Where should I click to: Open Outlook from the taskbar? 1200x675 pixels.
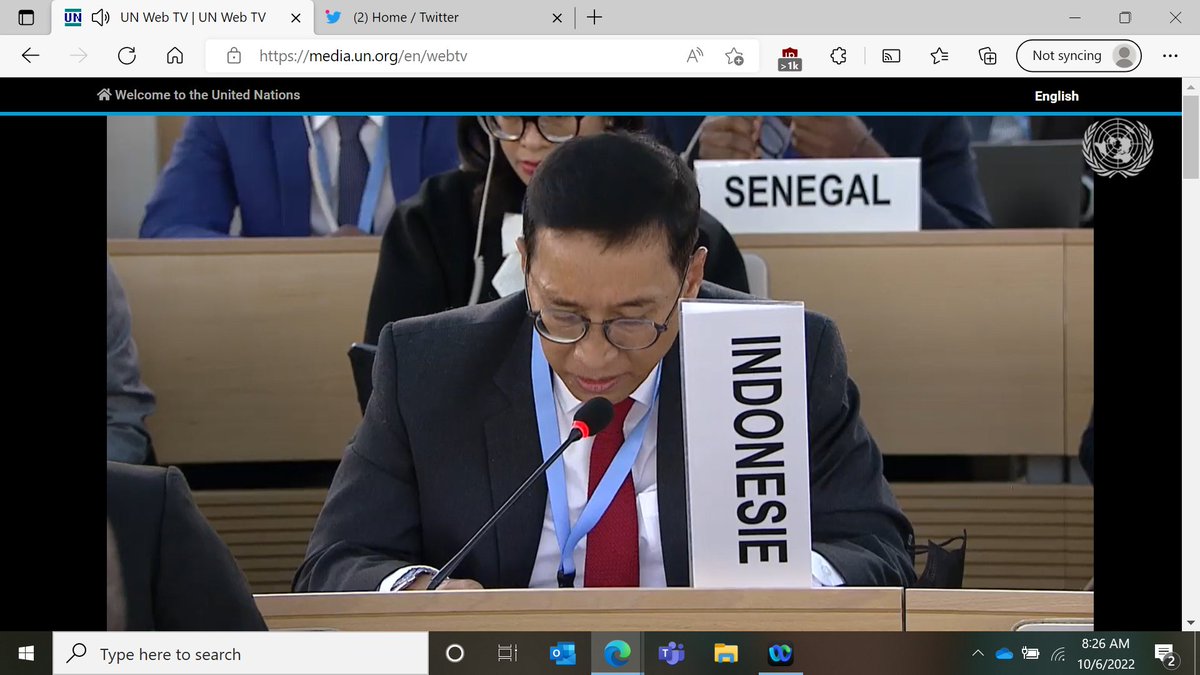pyautogui.click(x=561, y=653)
